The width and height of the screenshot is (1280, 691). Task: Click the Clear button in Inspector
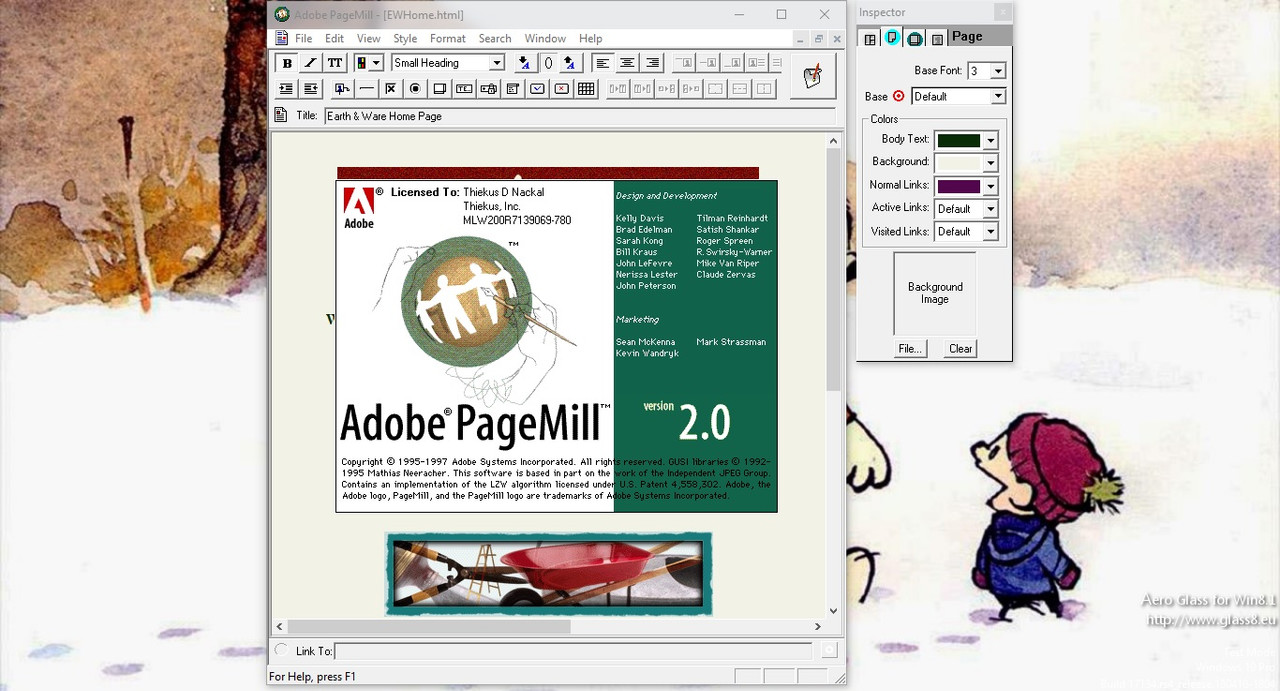click(x=961, y=349)
